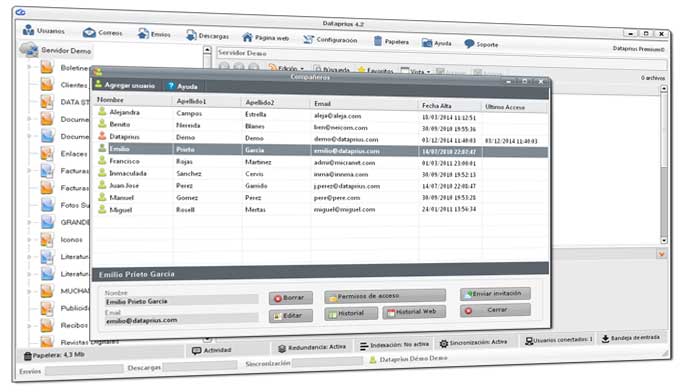Click the Editar button
This screenshot has height=392, width=680.
coord(291,315)
